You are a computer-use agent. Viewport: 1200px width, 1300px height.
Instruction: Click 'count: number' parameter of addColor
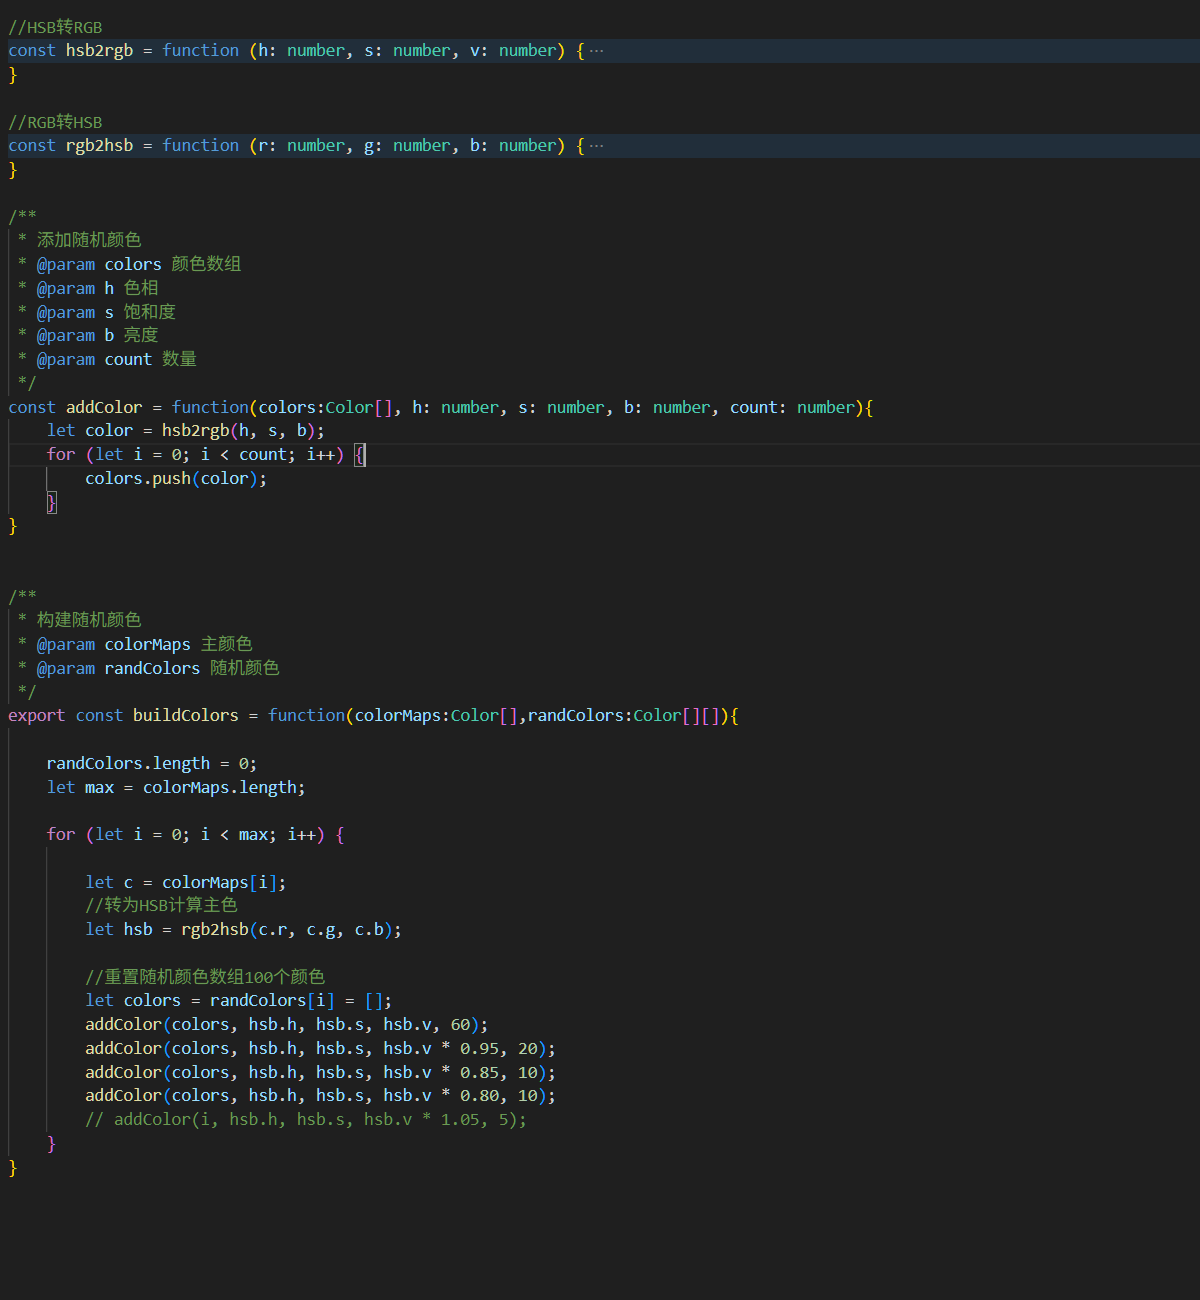tap(792, 407)
